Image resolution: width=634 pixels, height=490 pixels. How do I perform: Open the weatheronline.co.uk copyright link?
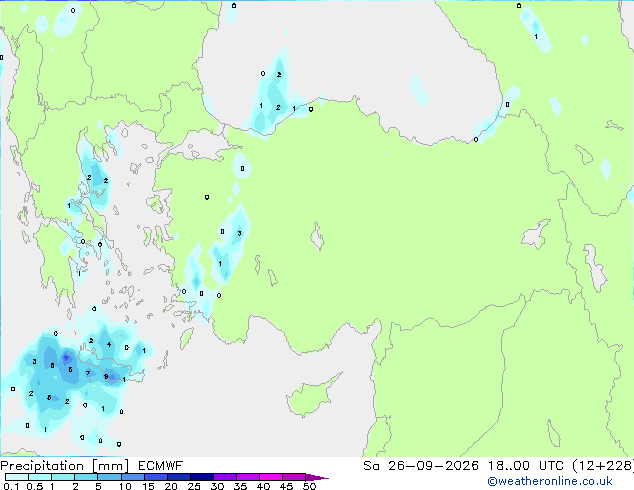point(550,481)
